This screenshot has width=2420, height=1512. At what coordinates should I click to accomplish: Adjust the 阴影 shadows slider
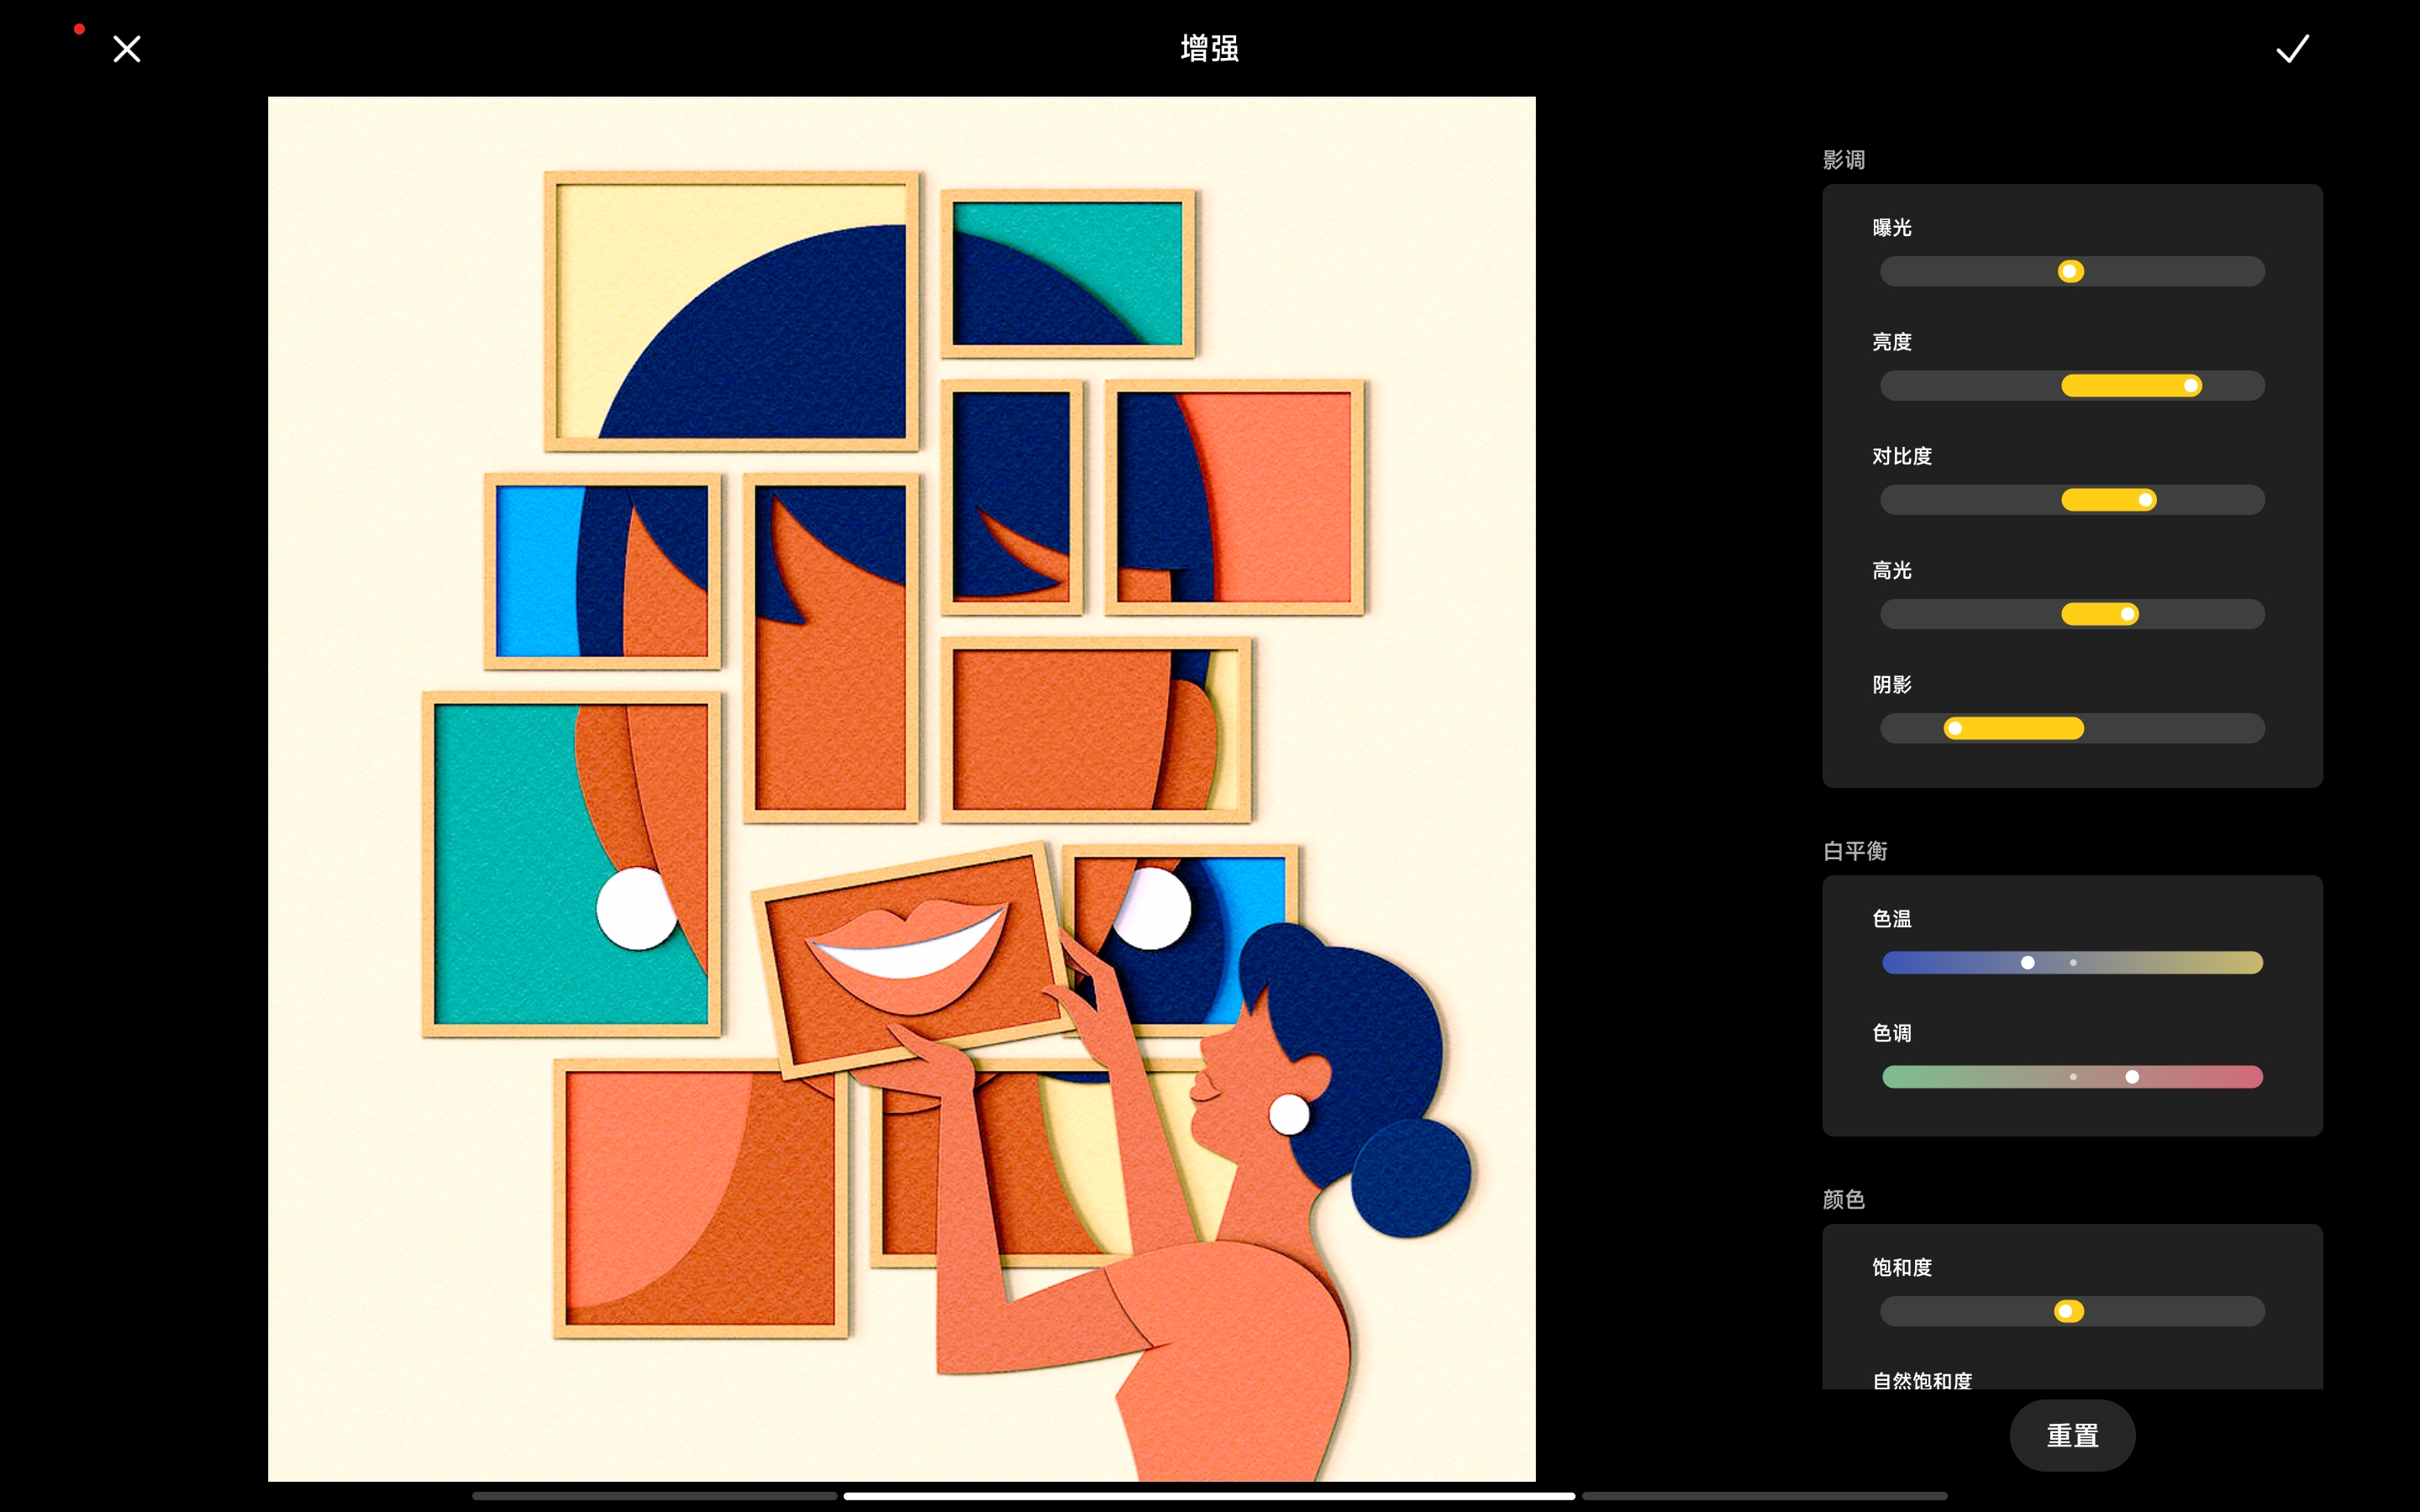(x=2072, y=728)
